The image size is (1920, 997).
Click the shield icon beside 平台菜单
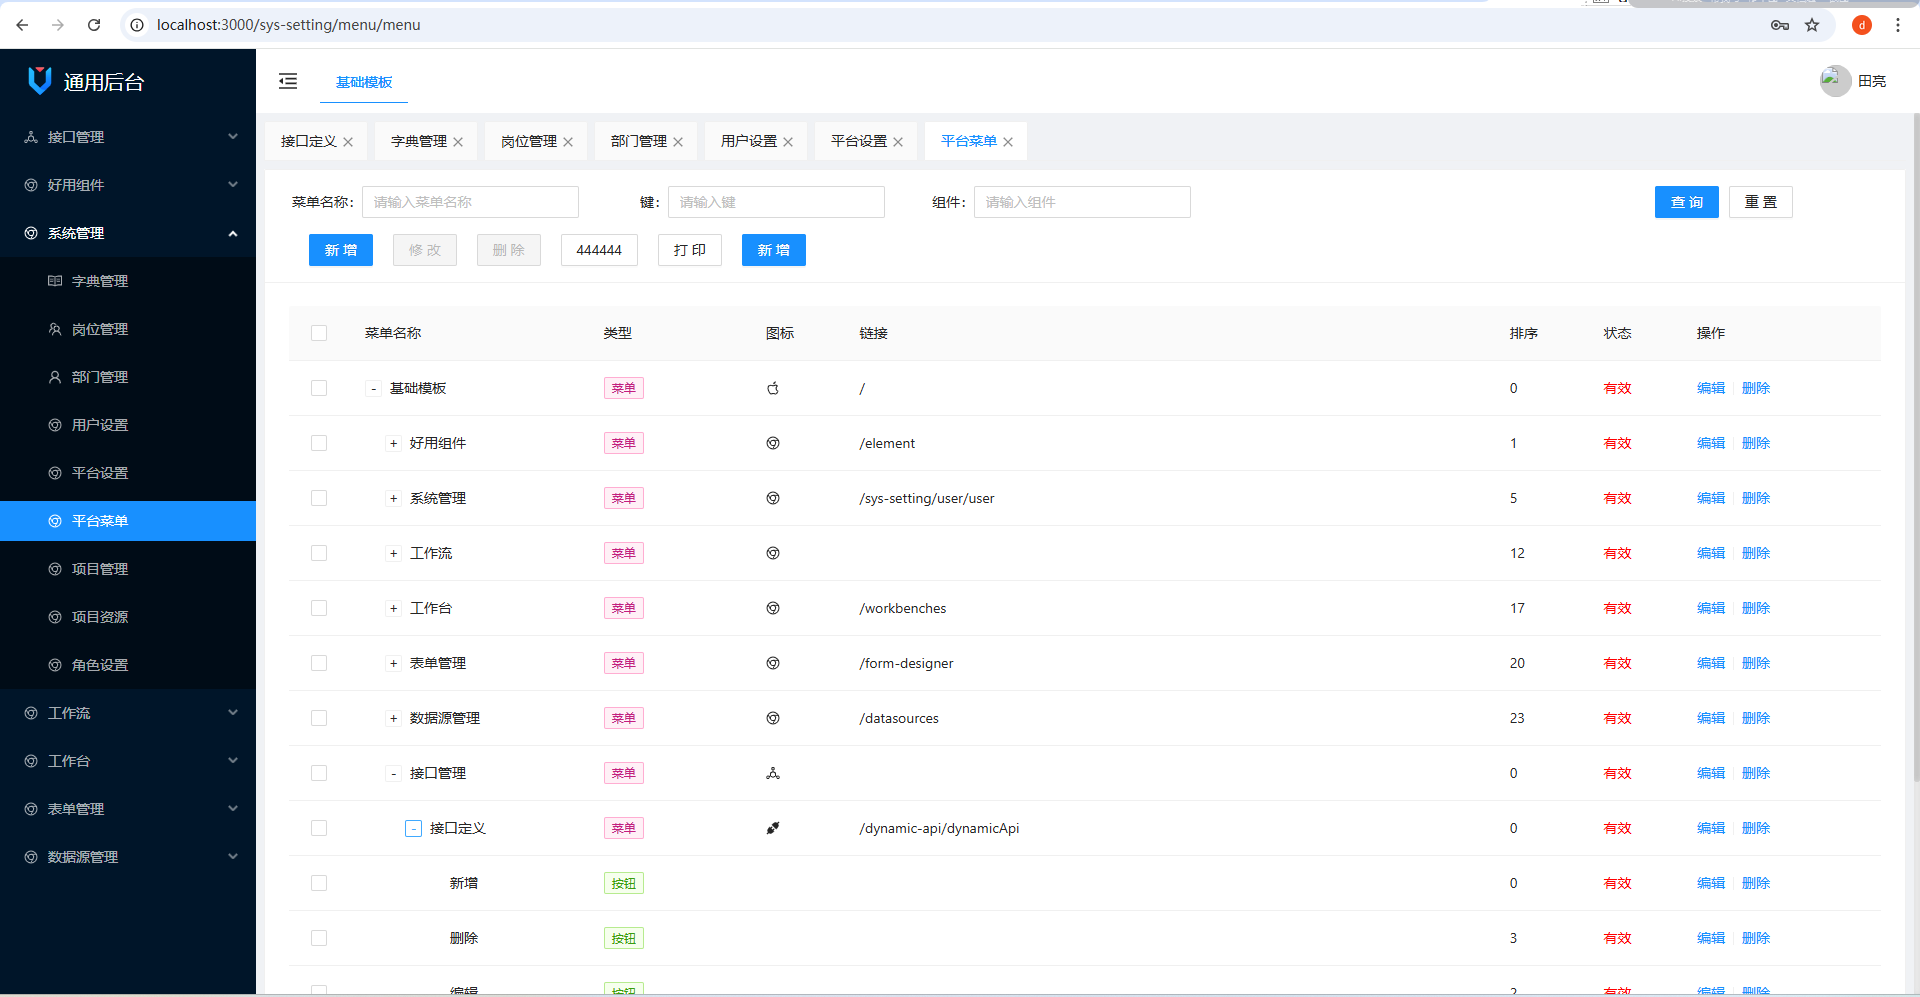pyautogui.click(x=55, y=520)
